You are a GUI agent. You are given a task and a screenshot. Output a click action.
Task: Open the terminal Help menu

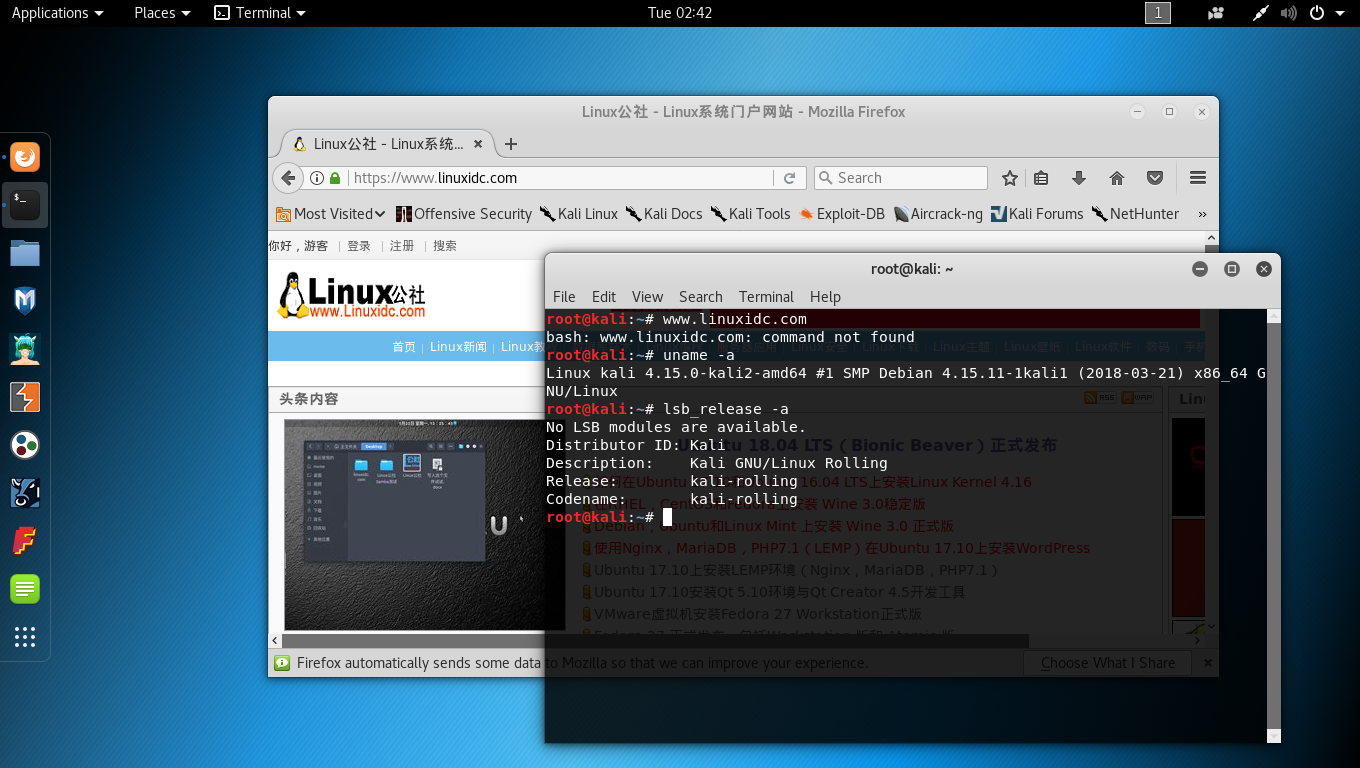tap(825, 297)
